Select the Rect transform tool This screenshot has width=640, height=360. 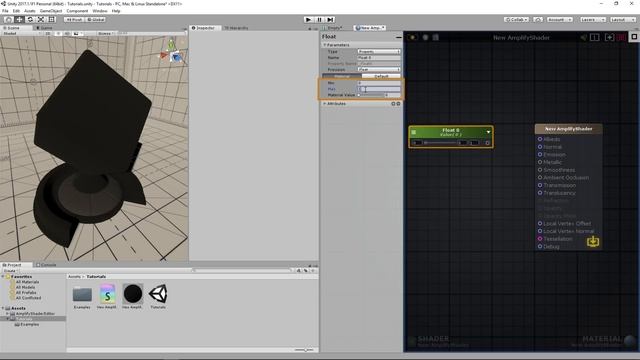point(51,20)
